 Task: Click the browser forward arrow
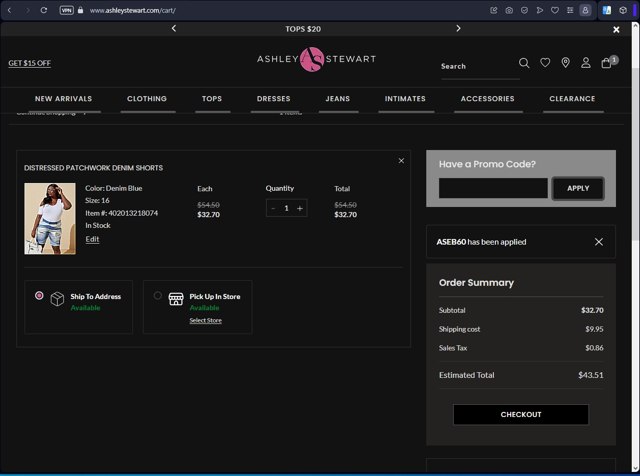[28, 10]
